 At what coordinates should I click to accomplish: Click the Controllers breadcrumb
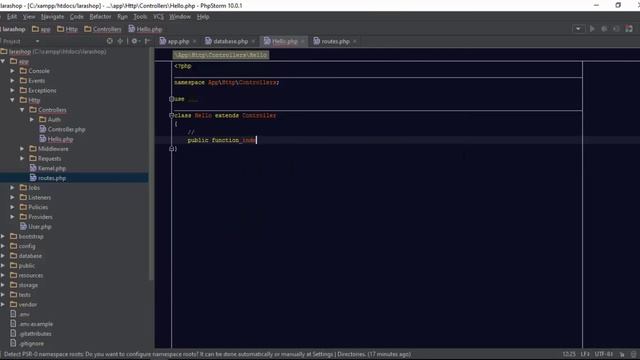point(103,29)
